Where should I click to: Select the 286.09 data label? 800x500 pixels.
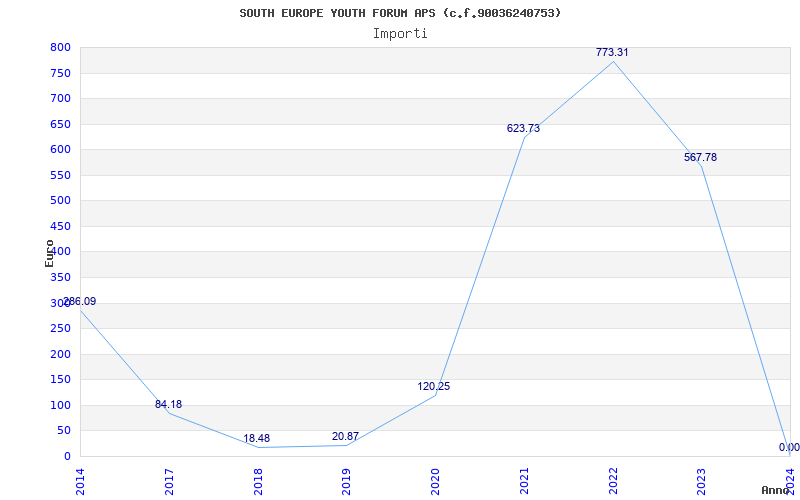(x=80, y=301)
